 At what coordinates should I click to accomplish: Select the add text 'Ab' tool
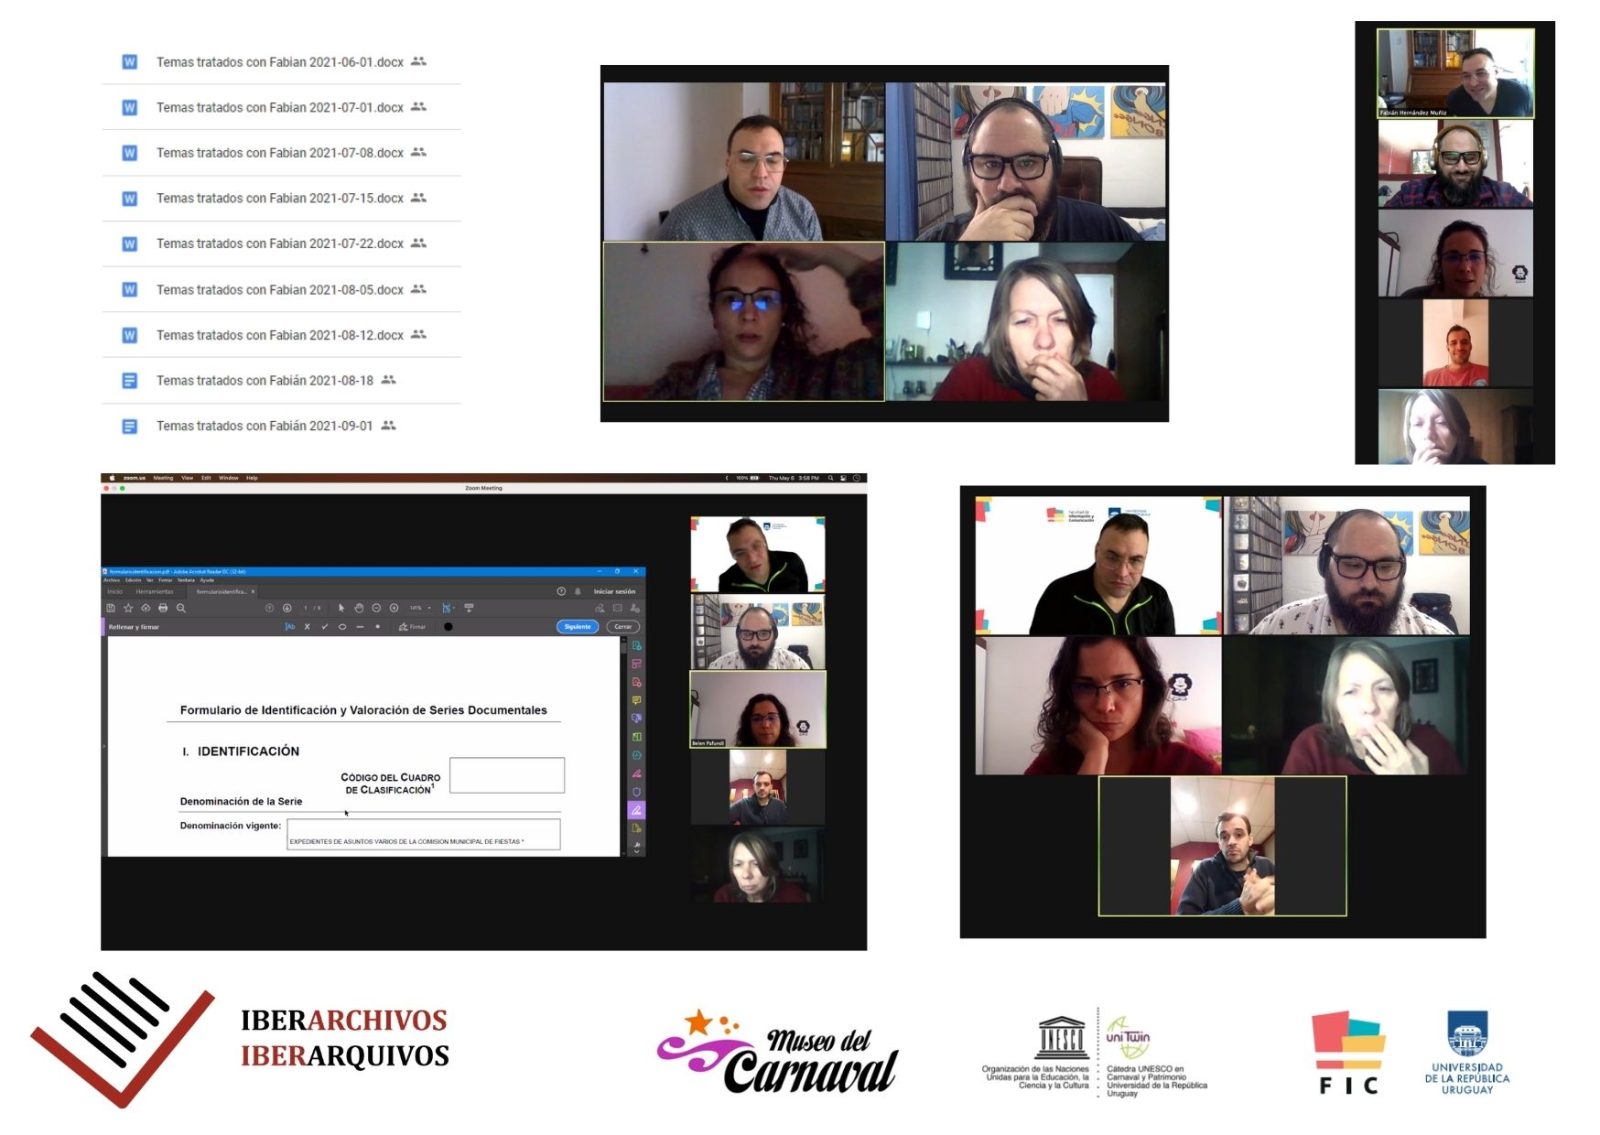(290, 627)
